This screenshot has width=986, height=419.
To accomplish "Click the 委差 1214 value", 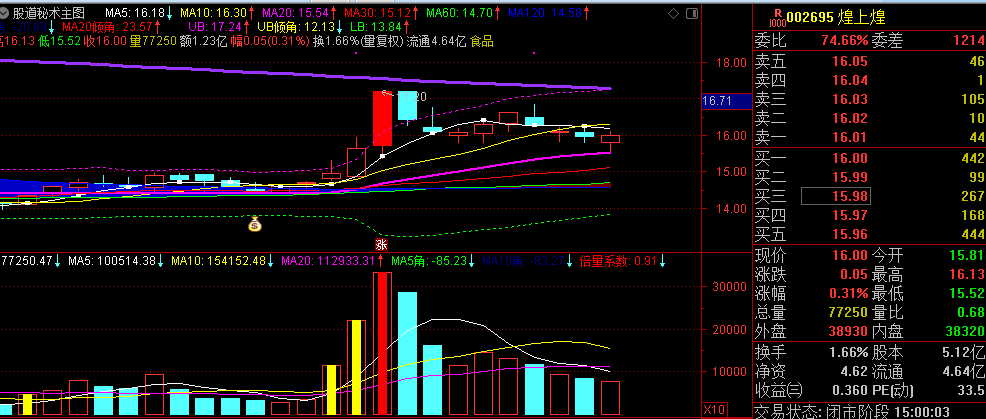I will click(x=968, y=41).
